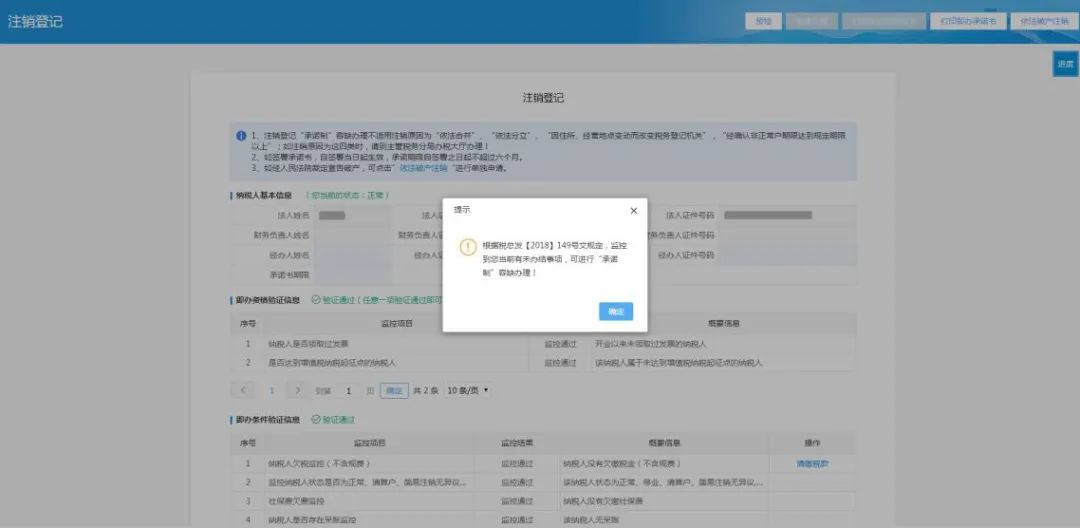
Task: Select the 是否达到增值税纳税起征点的纳税人 row
Action: coord(543,362)
